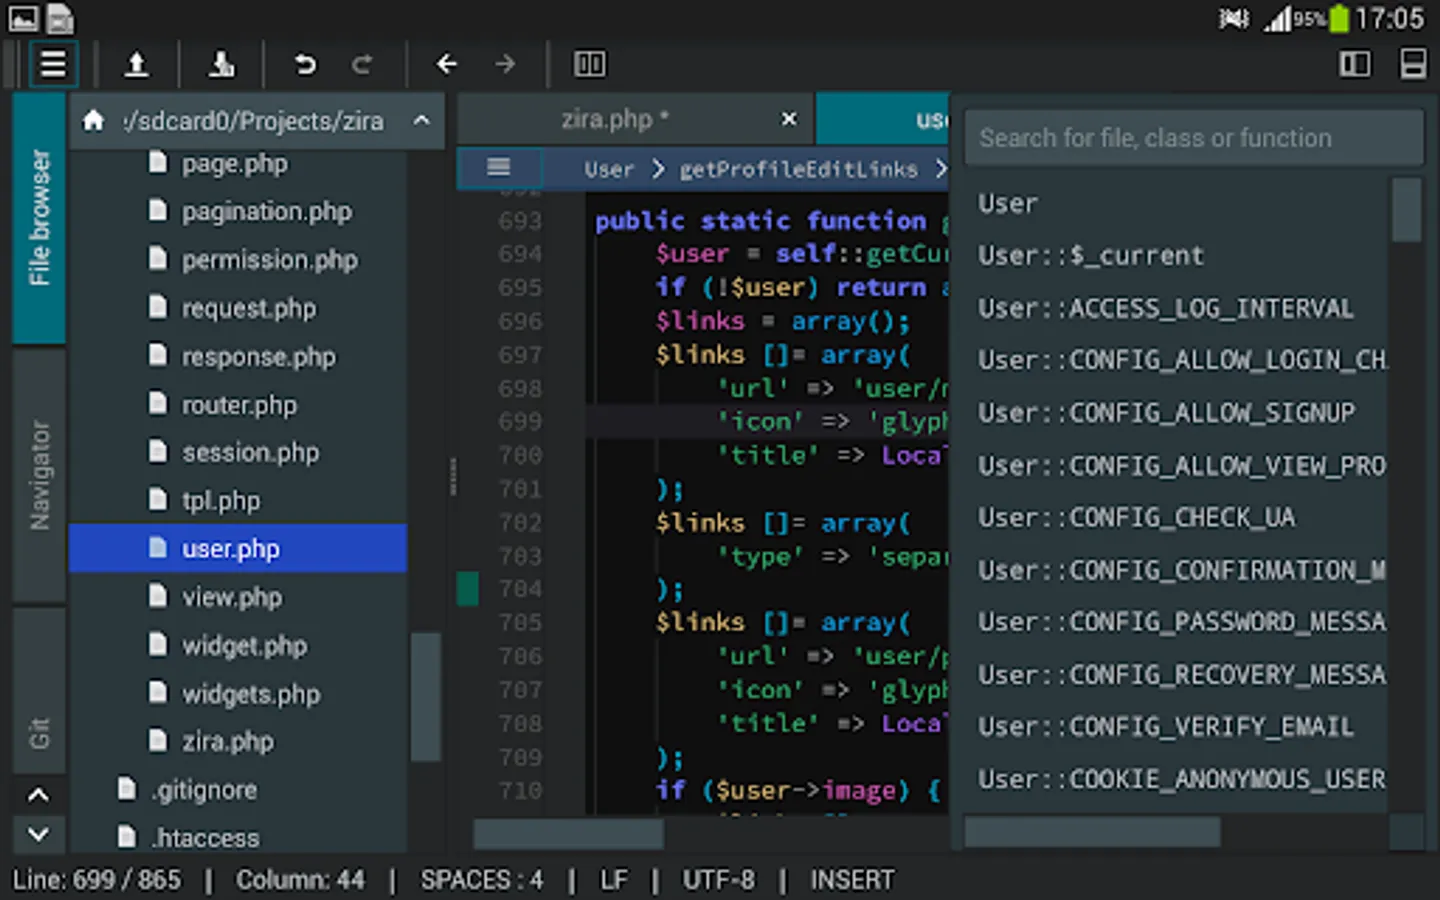The width and height of the screenshot is (1440, 900).
Task: Click the download/save file icon
Action: [x=221, y=65]
